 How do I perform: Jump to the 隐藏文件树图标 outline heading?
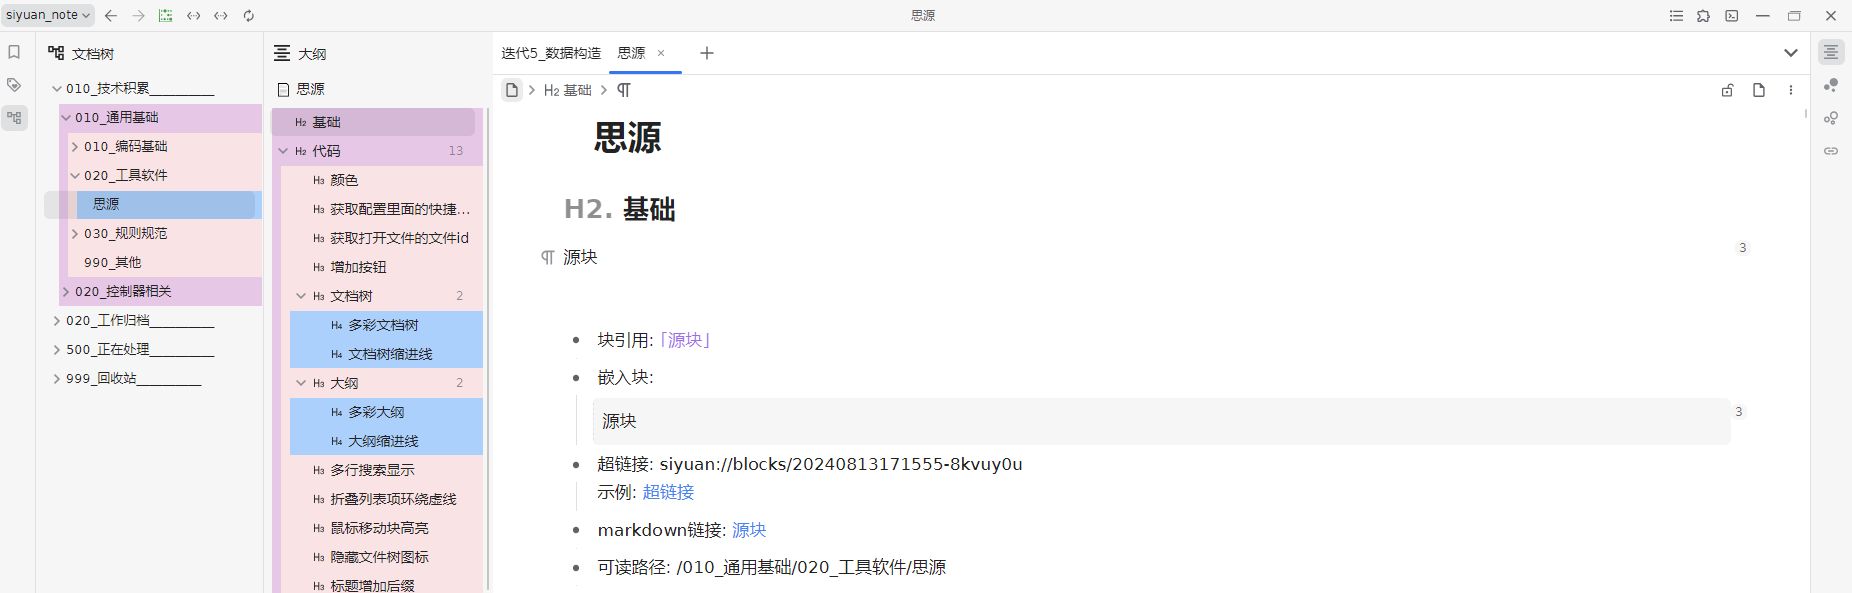point(377,557)
